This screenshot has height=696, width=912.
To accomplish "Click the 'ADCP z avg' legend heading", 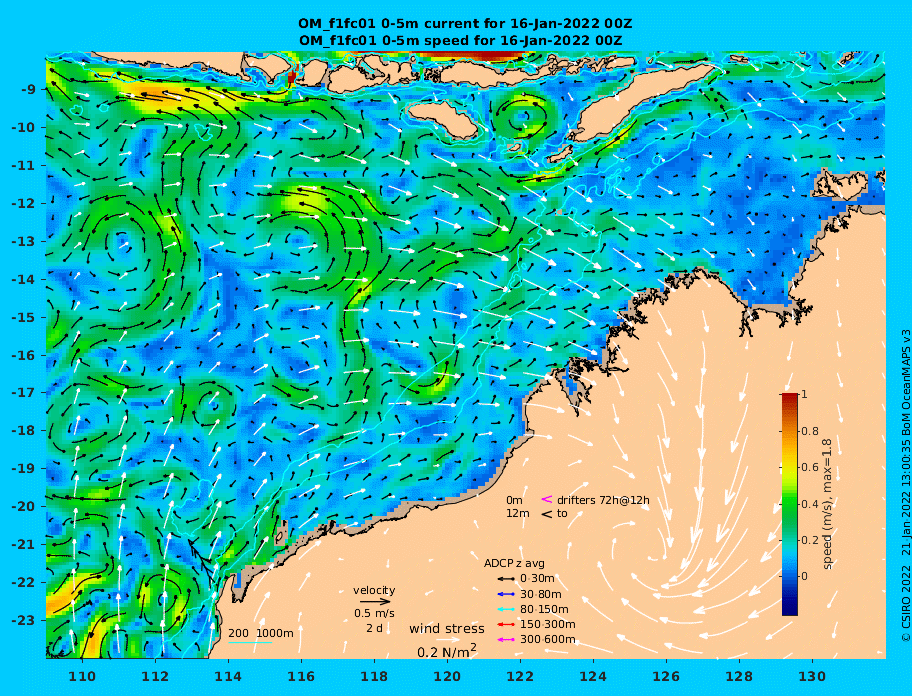I will [x=514, y=563].
